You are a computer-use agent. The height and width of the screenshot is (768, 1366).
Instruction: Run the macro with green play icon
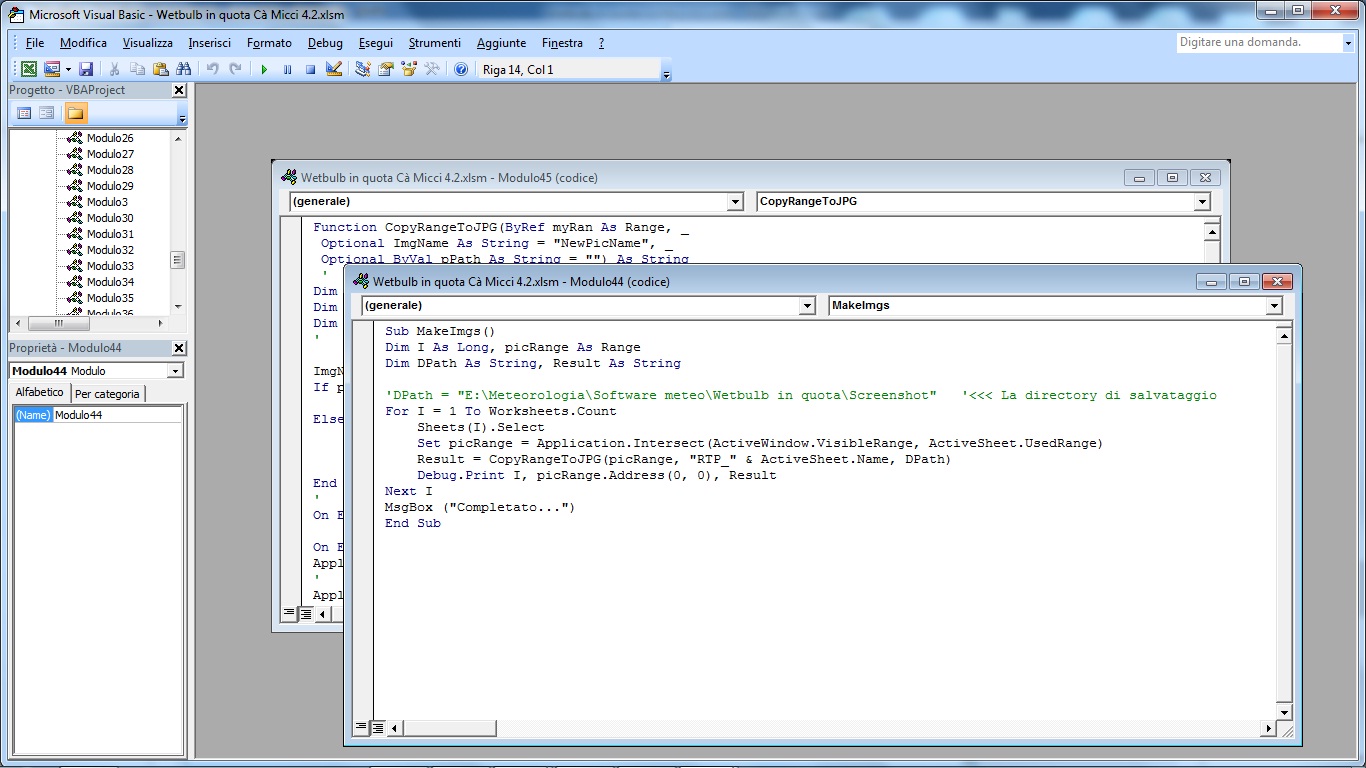pos(264,69)
